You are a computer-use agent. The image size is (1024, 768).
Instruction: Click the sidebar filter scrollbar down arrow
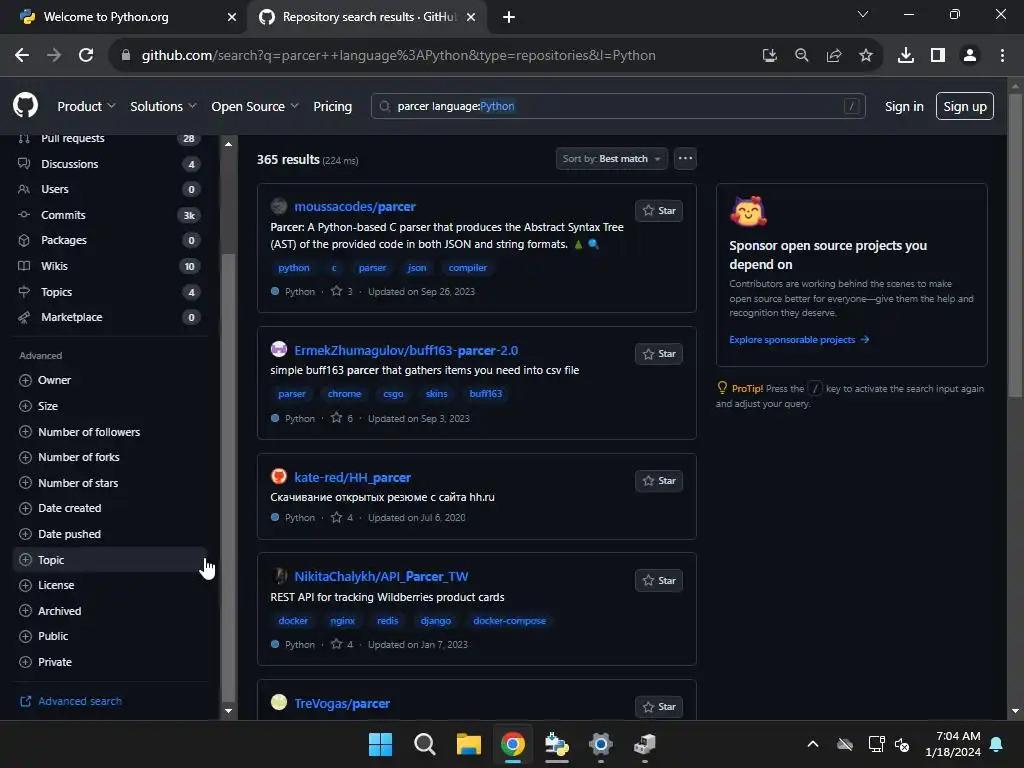click(x=228, y=711)
